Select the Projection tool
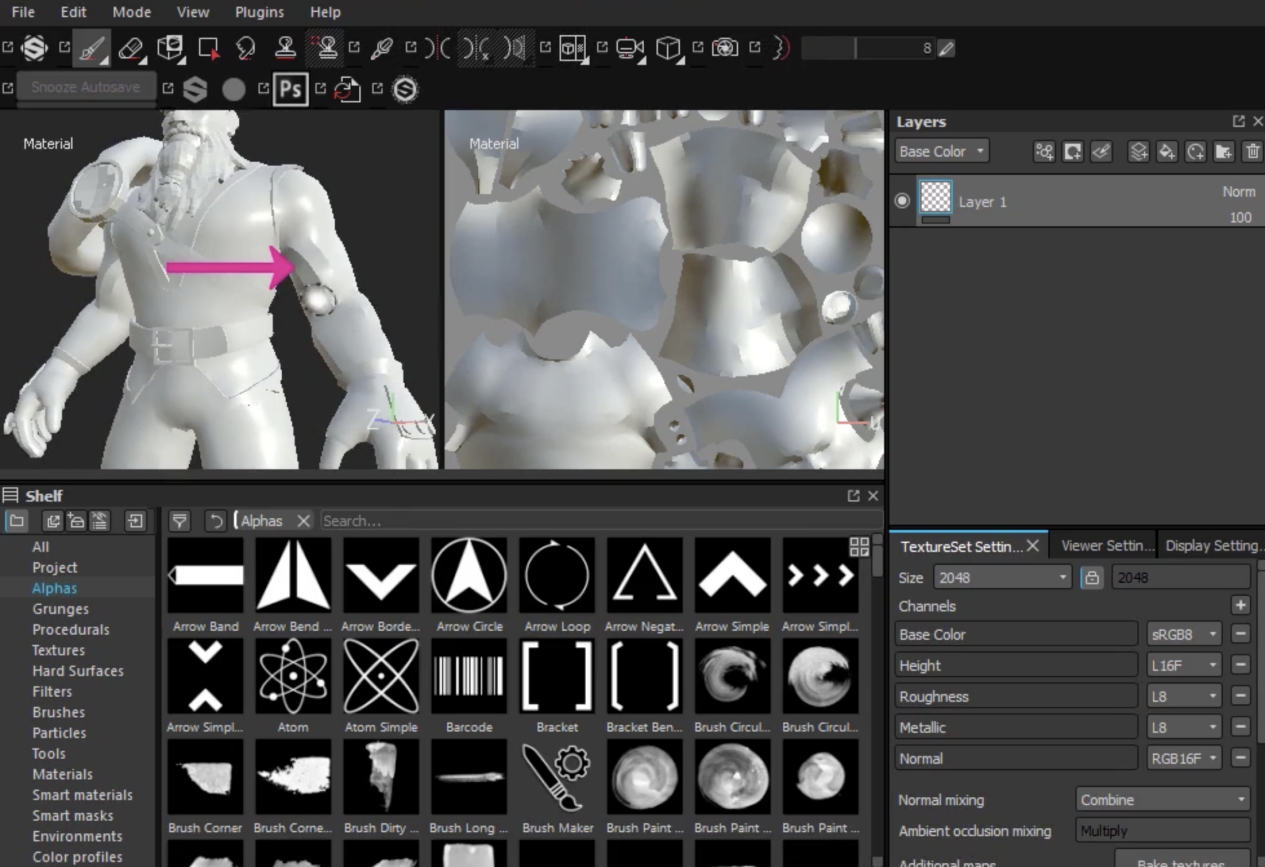The width and height of the screenshot is (1265, 867). coord(171,47)
